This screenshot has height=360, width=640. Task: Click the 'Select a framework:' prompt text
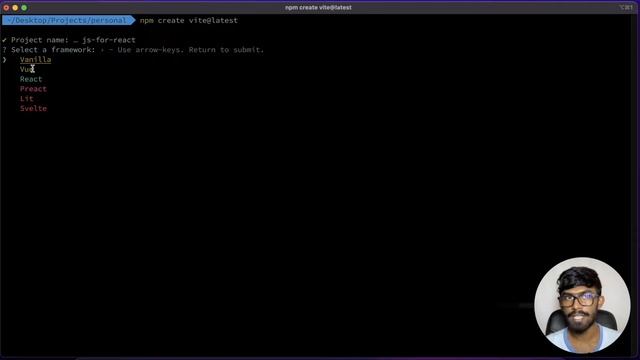tap(53, 50)
